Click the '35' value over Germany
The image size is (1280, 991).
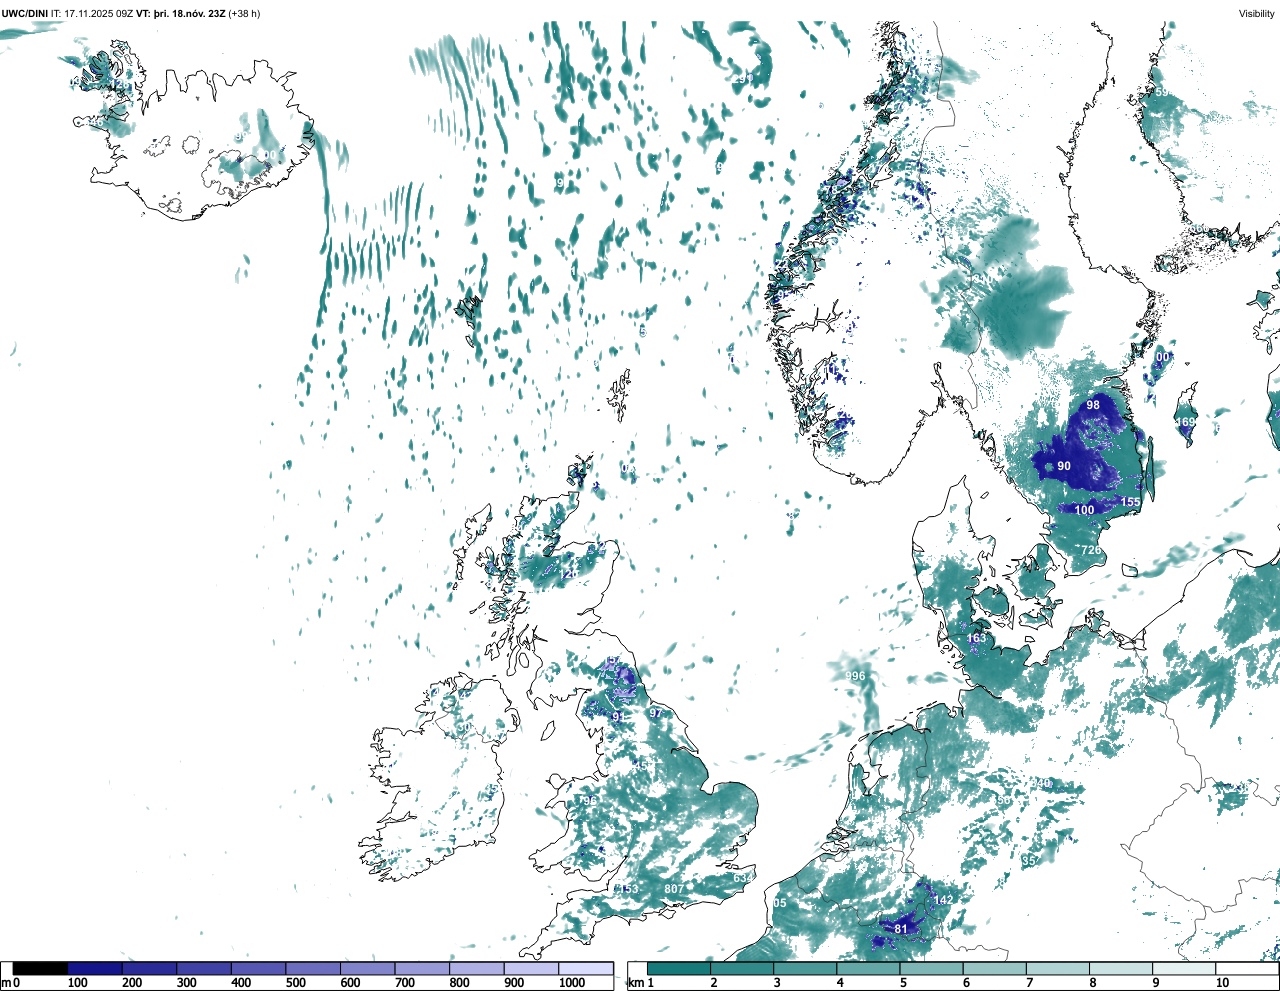click(x=1029, y=860)
